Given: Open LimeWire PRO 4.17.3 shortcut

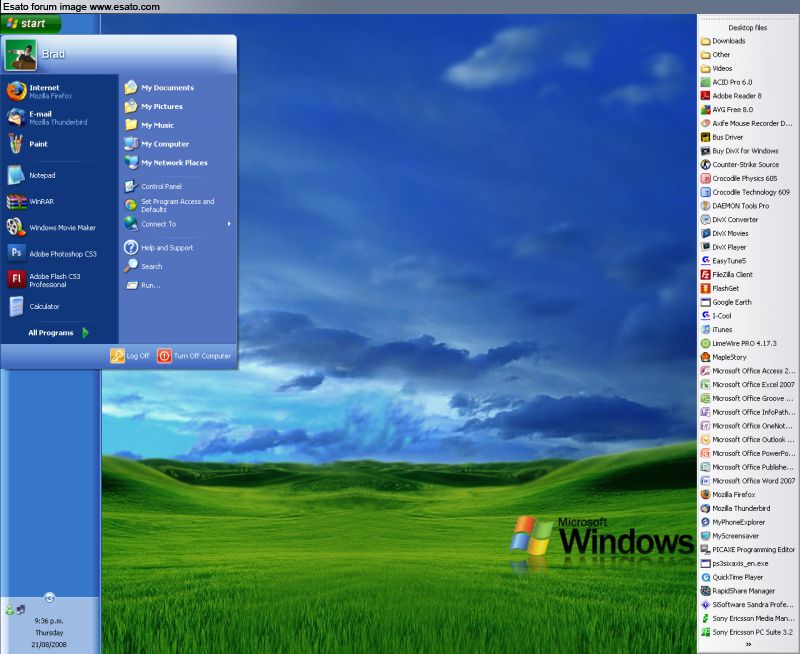Looking at the screenshot, I should [x=739, y=343].
